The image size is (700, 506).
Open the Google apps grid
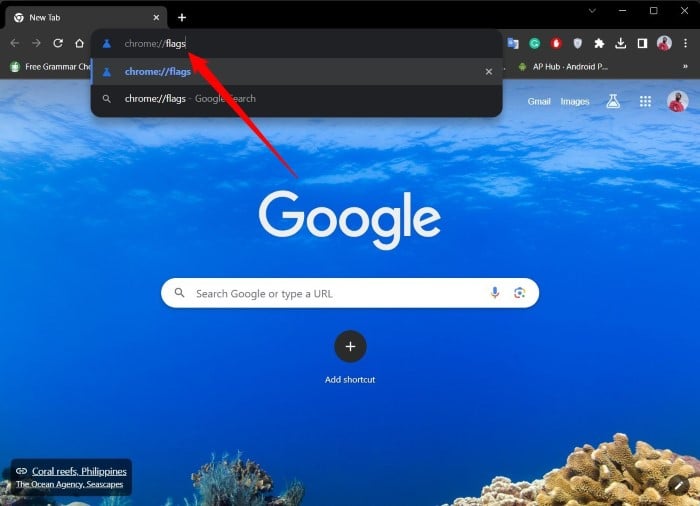tap(645, 101)
